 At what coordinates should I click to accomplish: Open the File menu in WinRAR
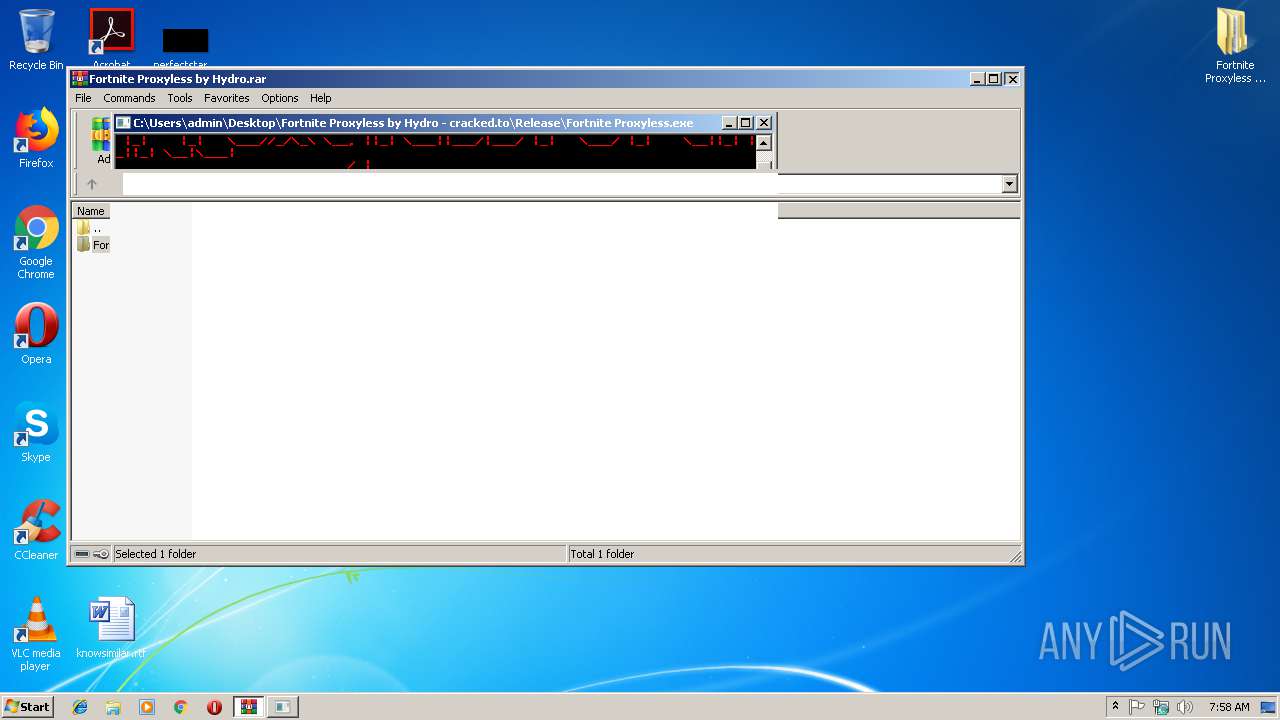pyautogui.click(x=83, y=98)
